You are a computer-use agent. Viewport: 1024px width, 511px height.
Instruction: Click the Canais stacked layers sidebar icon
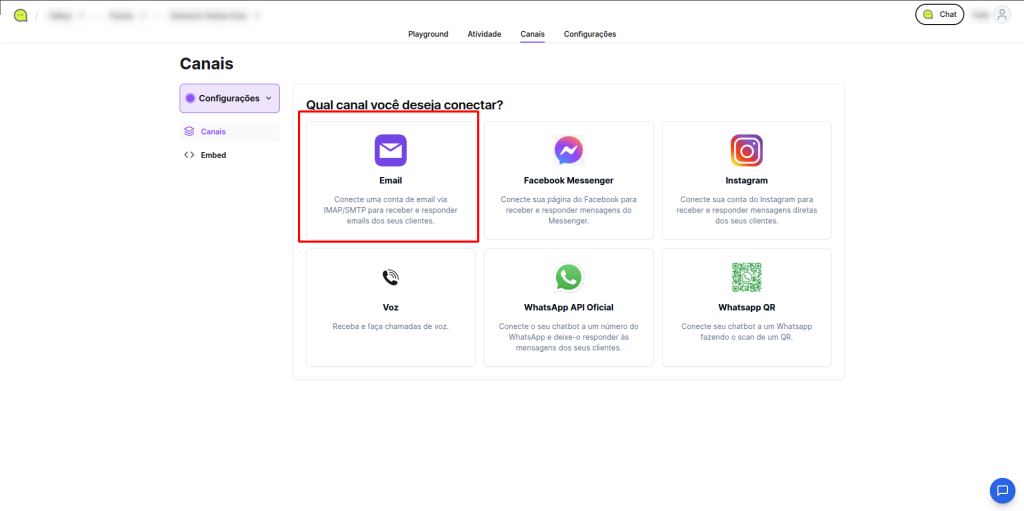click(x=189, y=131)
